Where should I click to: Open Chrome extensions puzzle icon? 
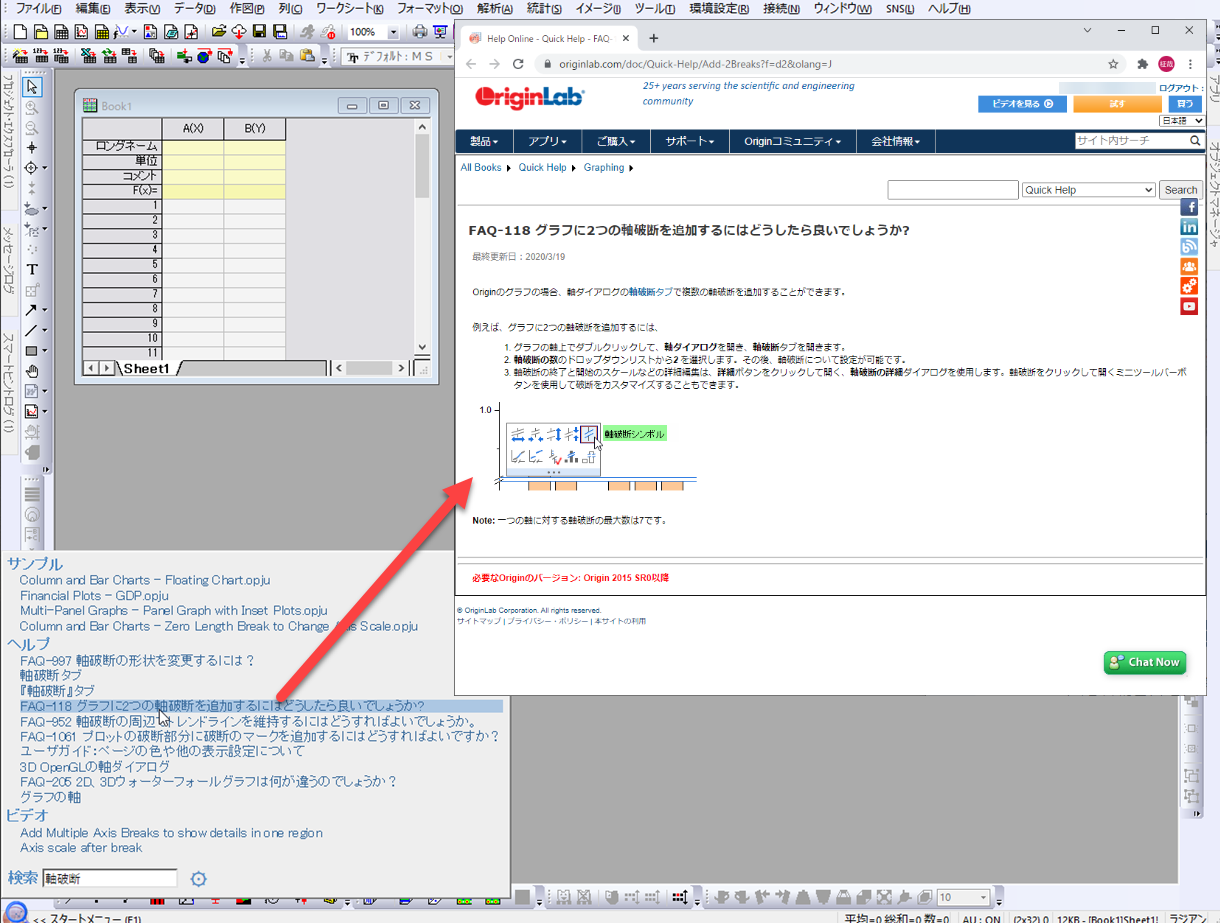tap(1143, 64)
